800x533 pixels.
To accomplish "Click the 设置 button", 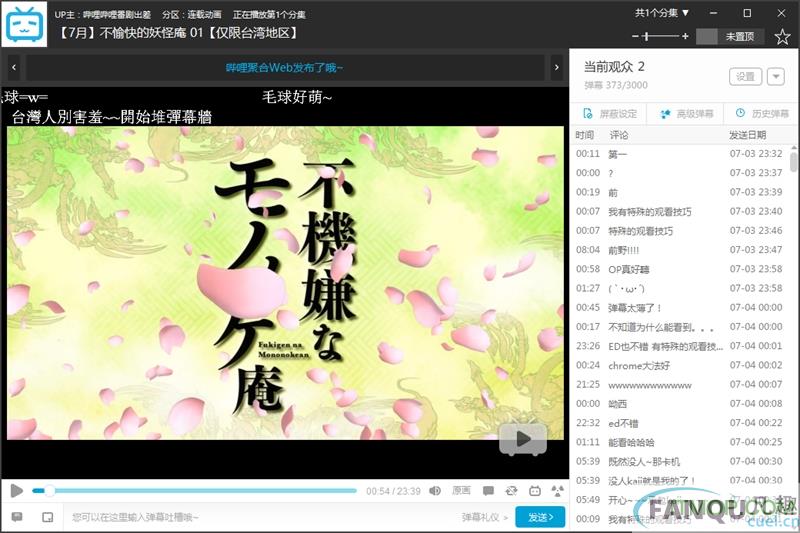I will point(745,77).
